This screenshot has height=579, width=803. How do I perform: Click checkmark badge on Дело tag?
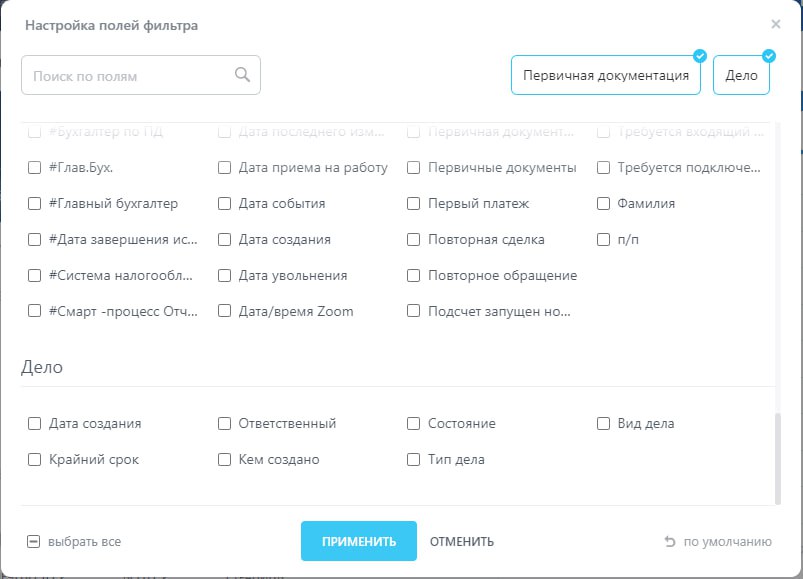[768, 56]
